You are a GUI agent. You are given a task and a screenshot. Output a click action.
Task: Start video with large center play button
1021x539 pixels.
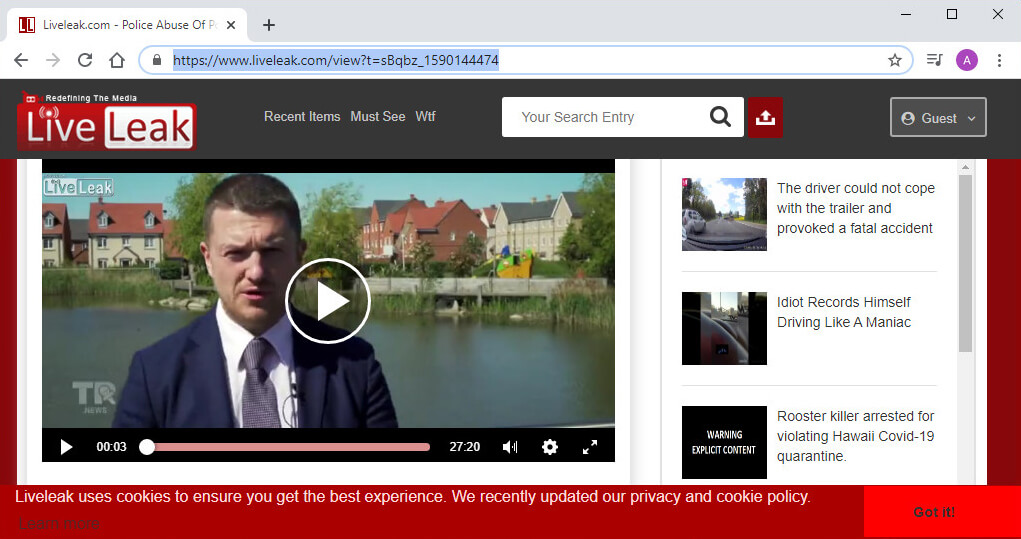click(328, 301)
